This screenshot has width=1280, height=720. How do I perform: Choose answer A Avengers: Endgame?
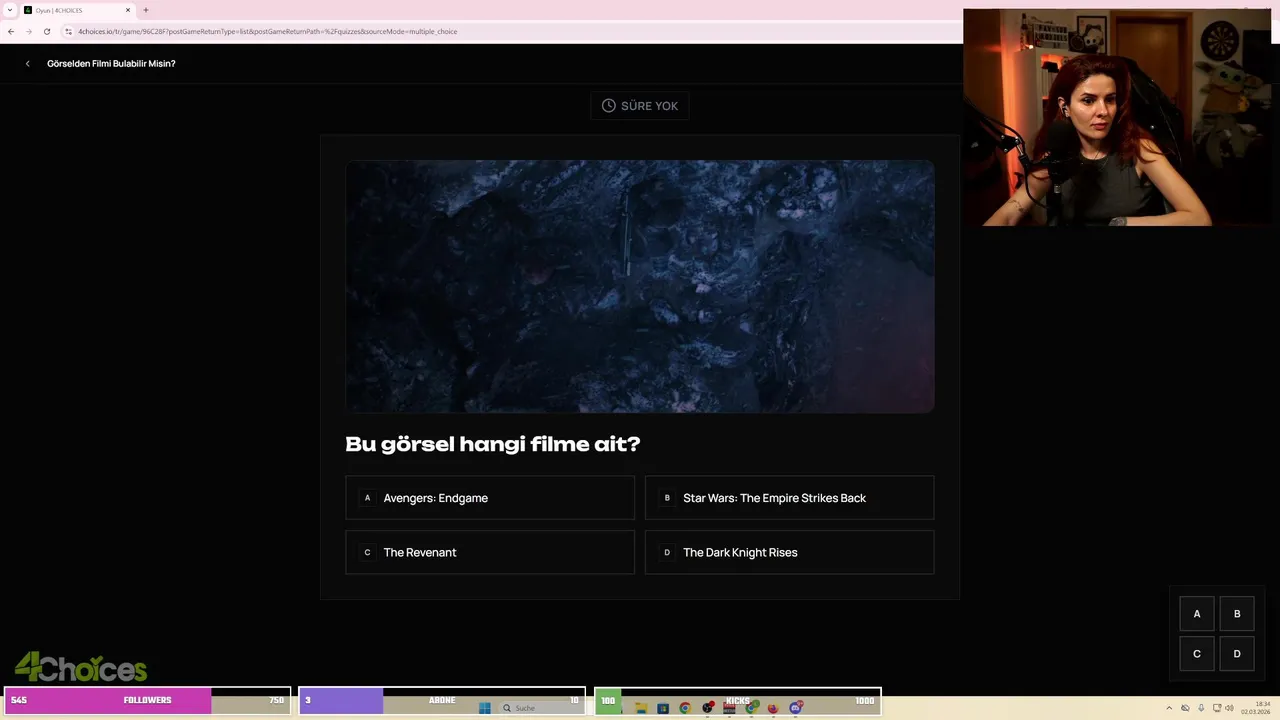click(490, 498)
